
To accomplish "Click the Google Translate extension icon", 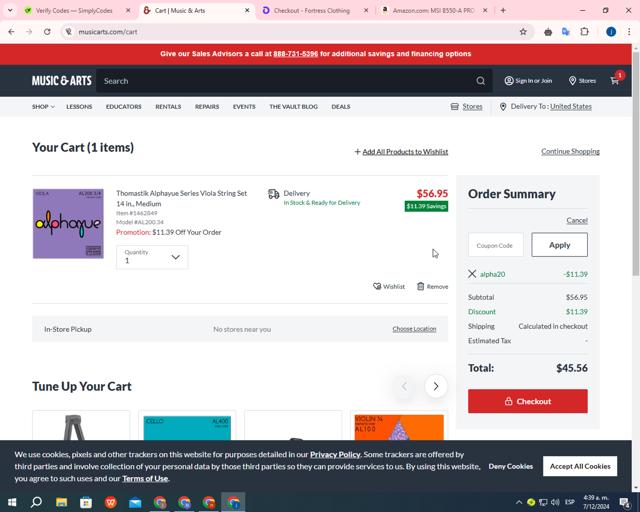I will click(566, 32).
